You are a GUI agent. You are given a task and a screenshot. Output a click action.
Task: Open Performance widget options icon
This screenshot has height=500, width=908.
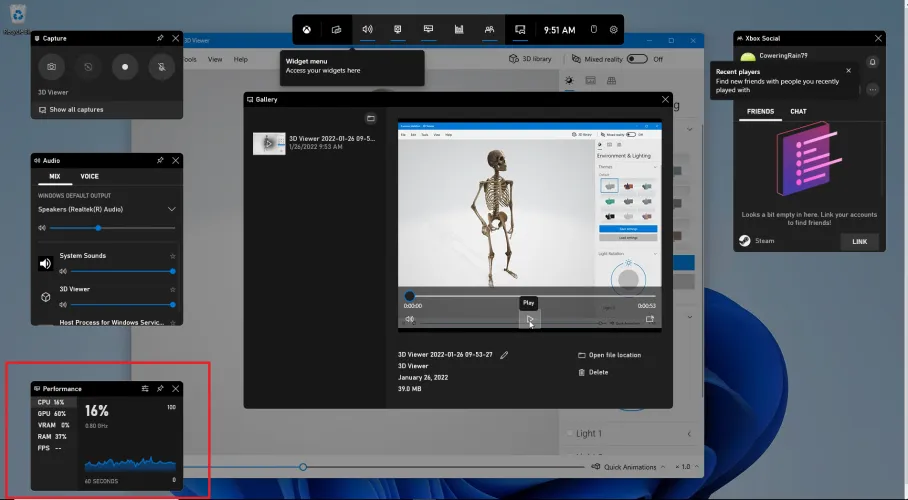145,388
